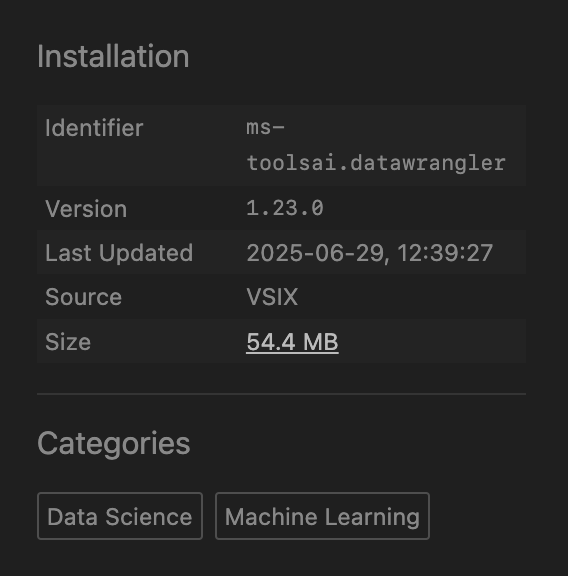This screenshot has width=568, height=576.
Task: Click the time 12:39:27
Action: click(445, 253)
